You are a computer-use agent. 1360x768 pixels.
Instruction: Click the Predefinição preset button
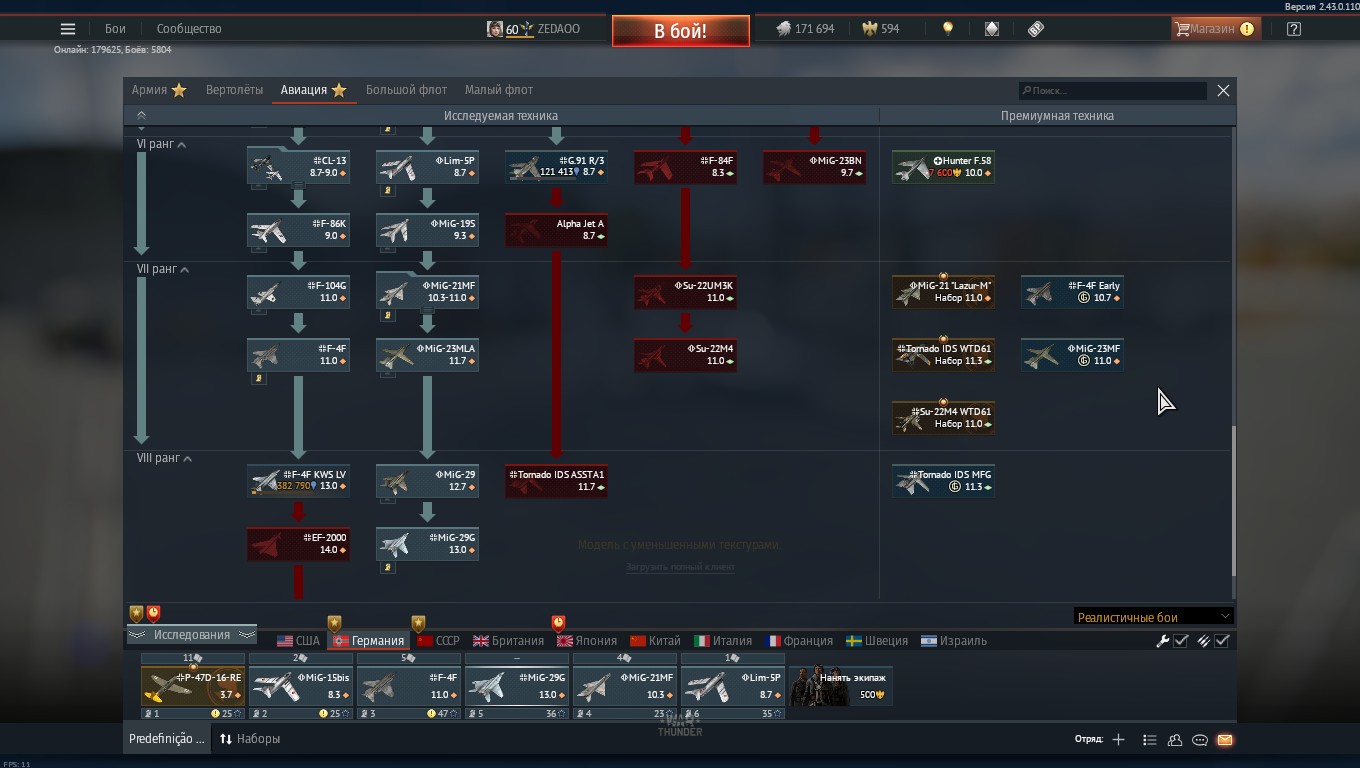(166, 739)
